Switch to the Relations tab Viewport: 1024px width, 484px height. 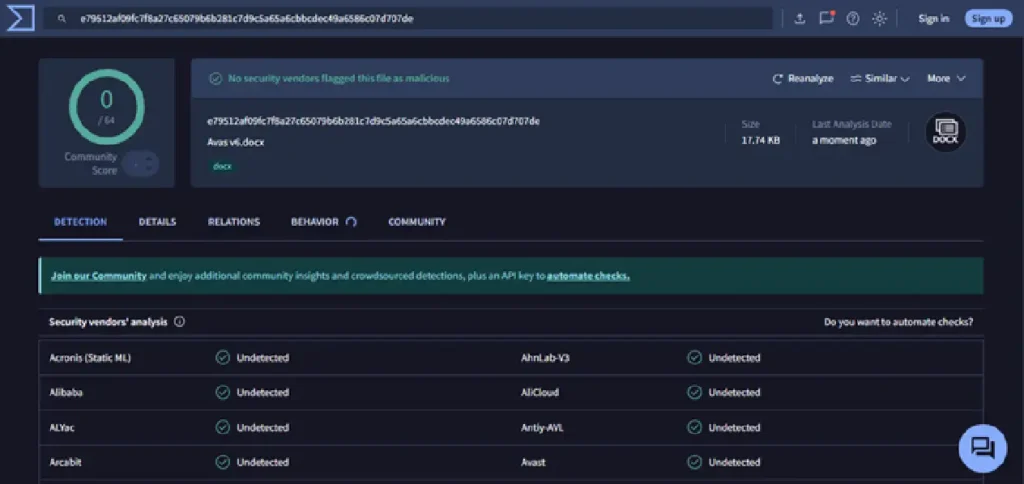pos(234,222)
